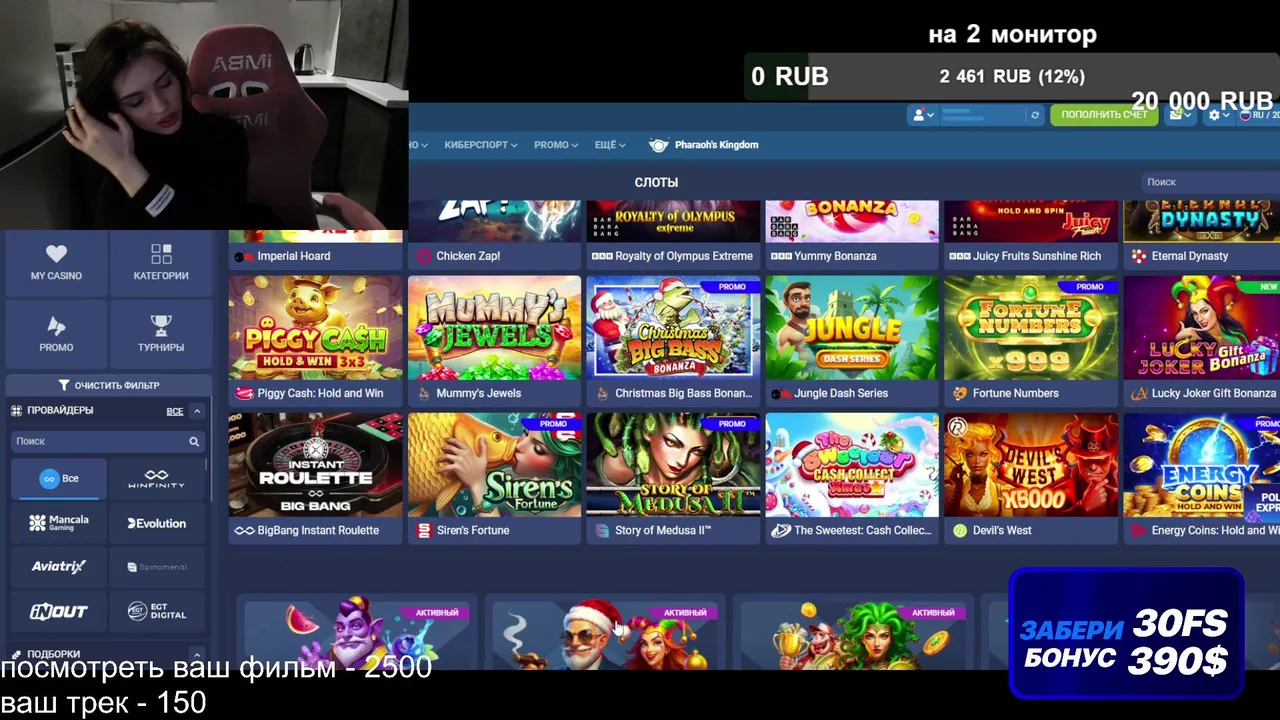Focus the slots Поиск search field
The image size is (1280, 720).
[x=1211, y=182]
